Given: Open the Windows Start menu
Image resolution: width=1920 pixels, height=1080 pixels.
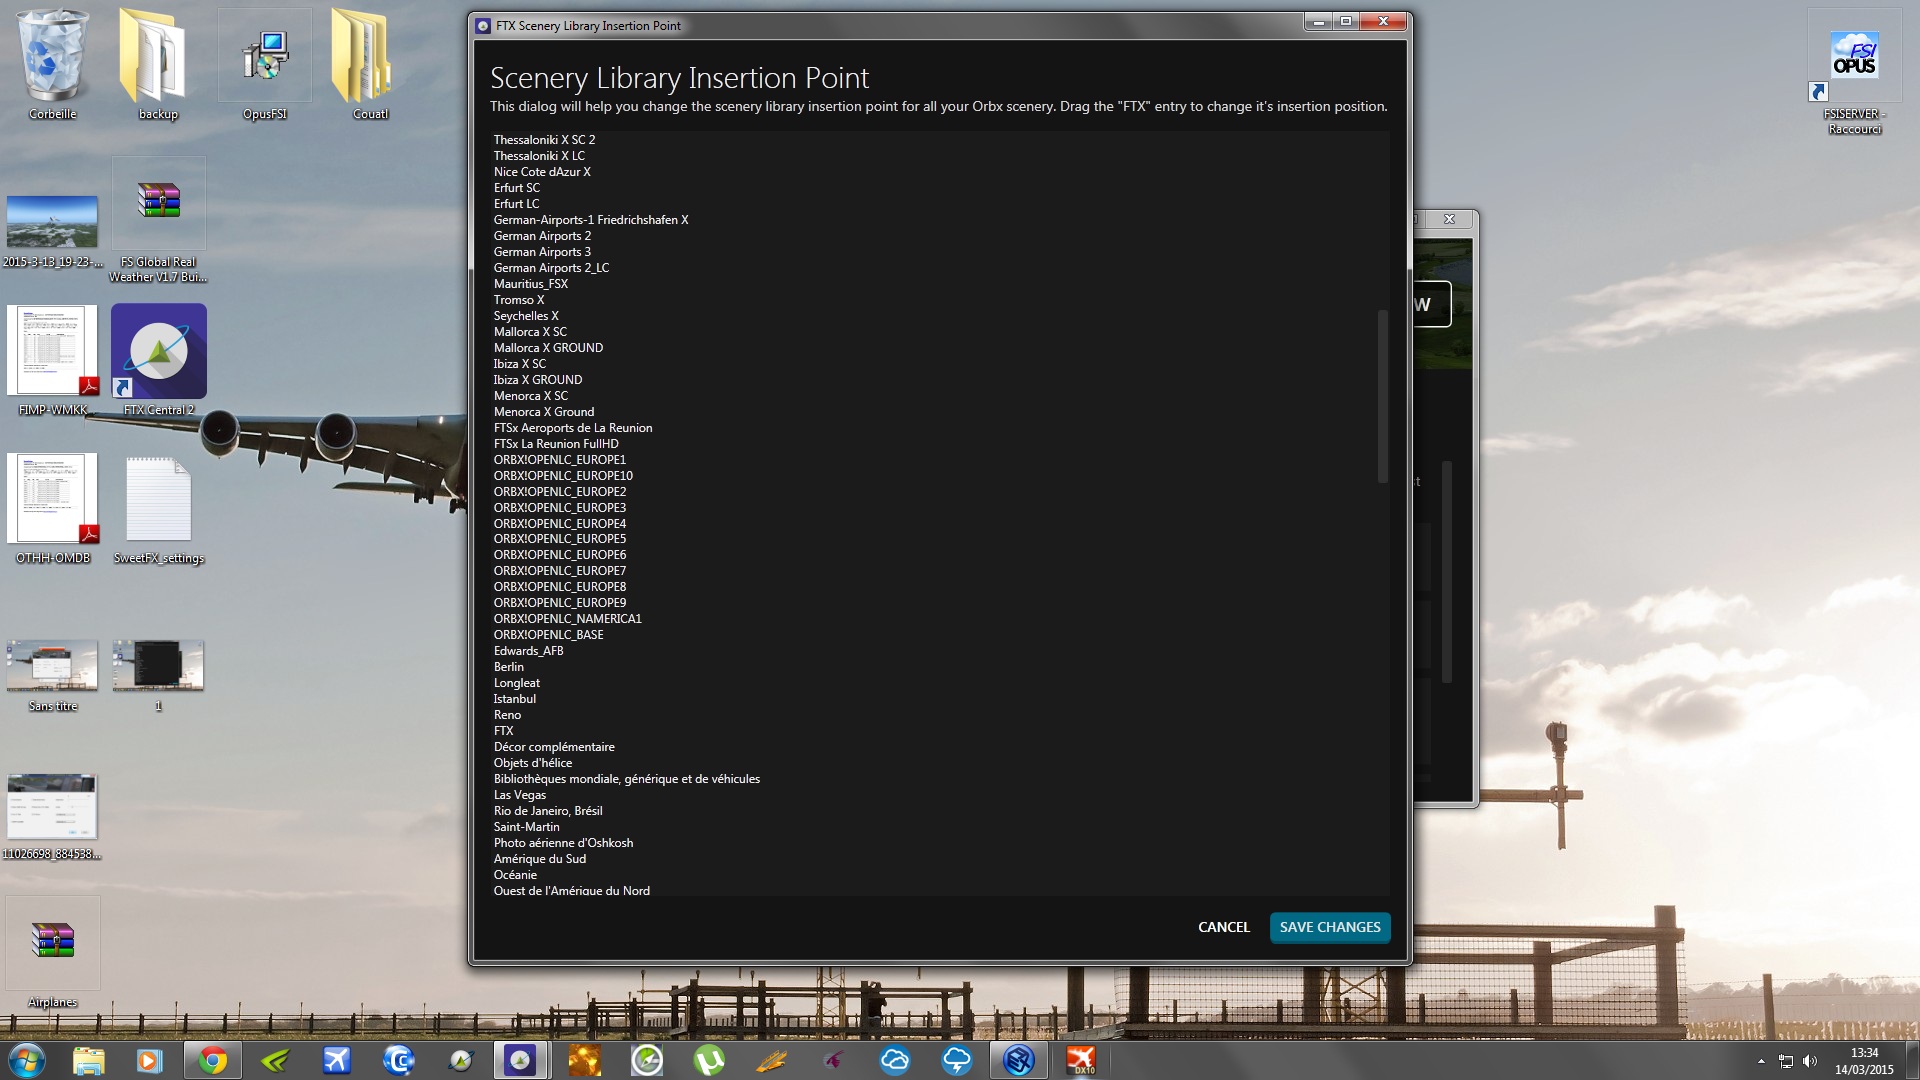Looking at the screenshot, I should 27,1060.
